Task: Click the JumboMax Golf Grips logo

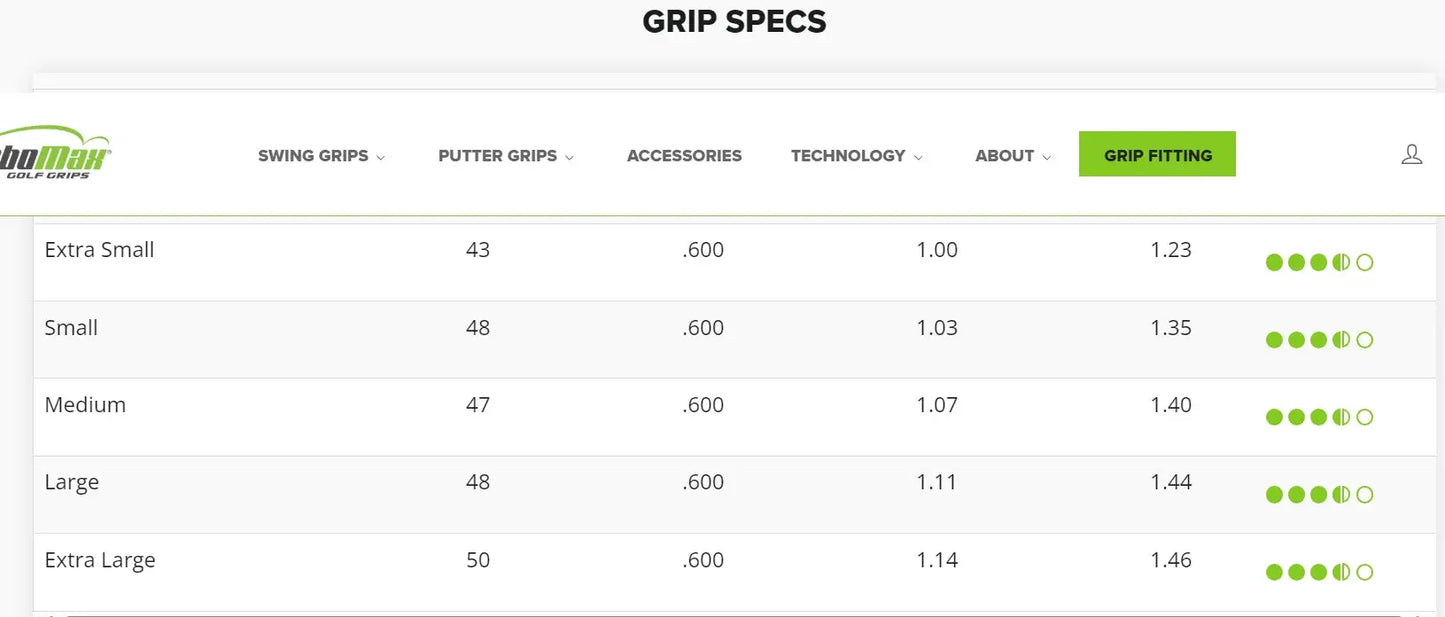Action: (x=55, y=153)
